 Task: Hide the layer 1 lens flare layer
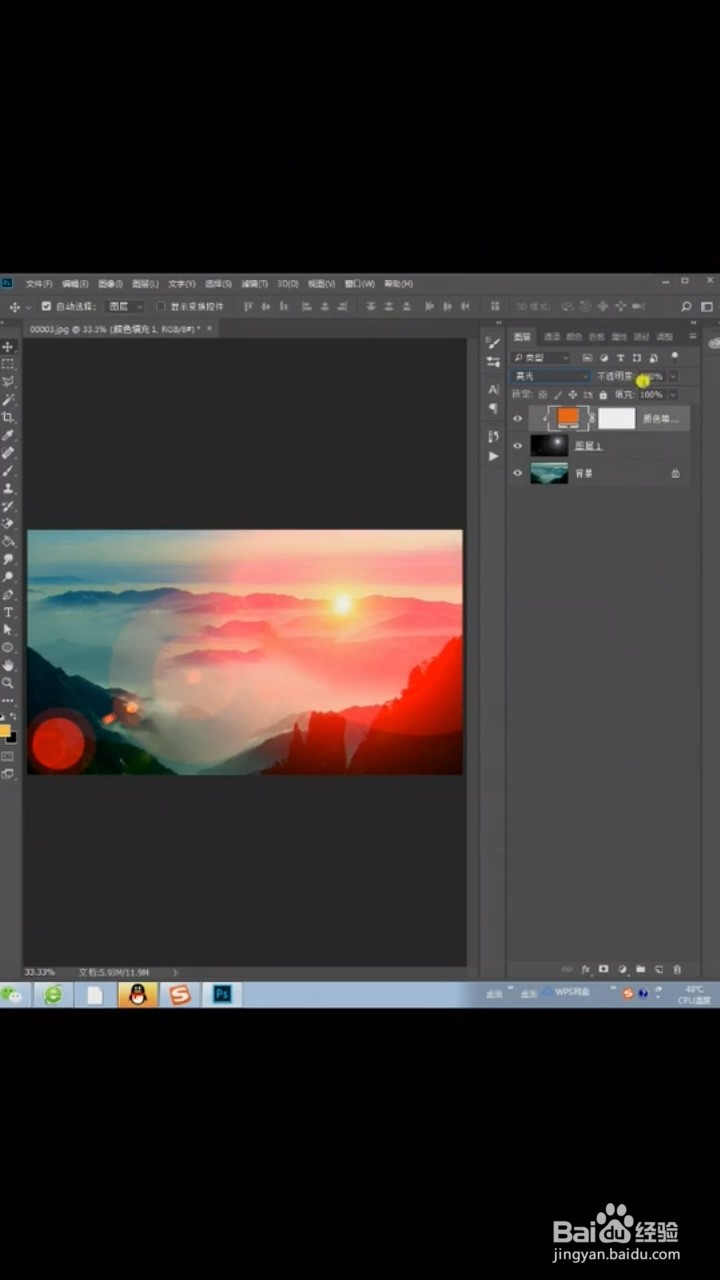coord(518,446)
